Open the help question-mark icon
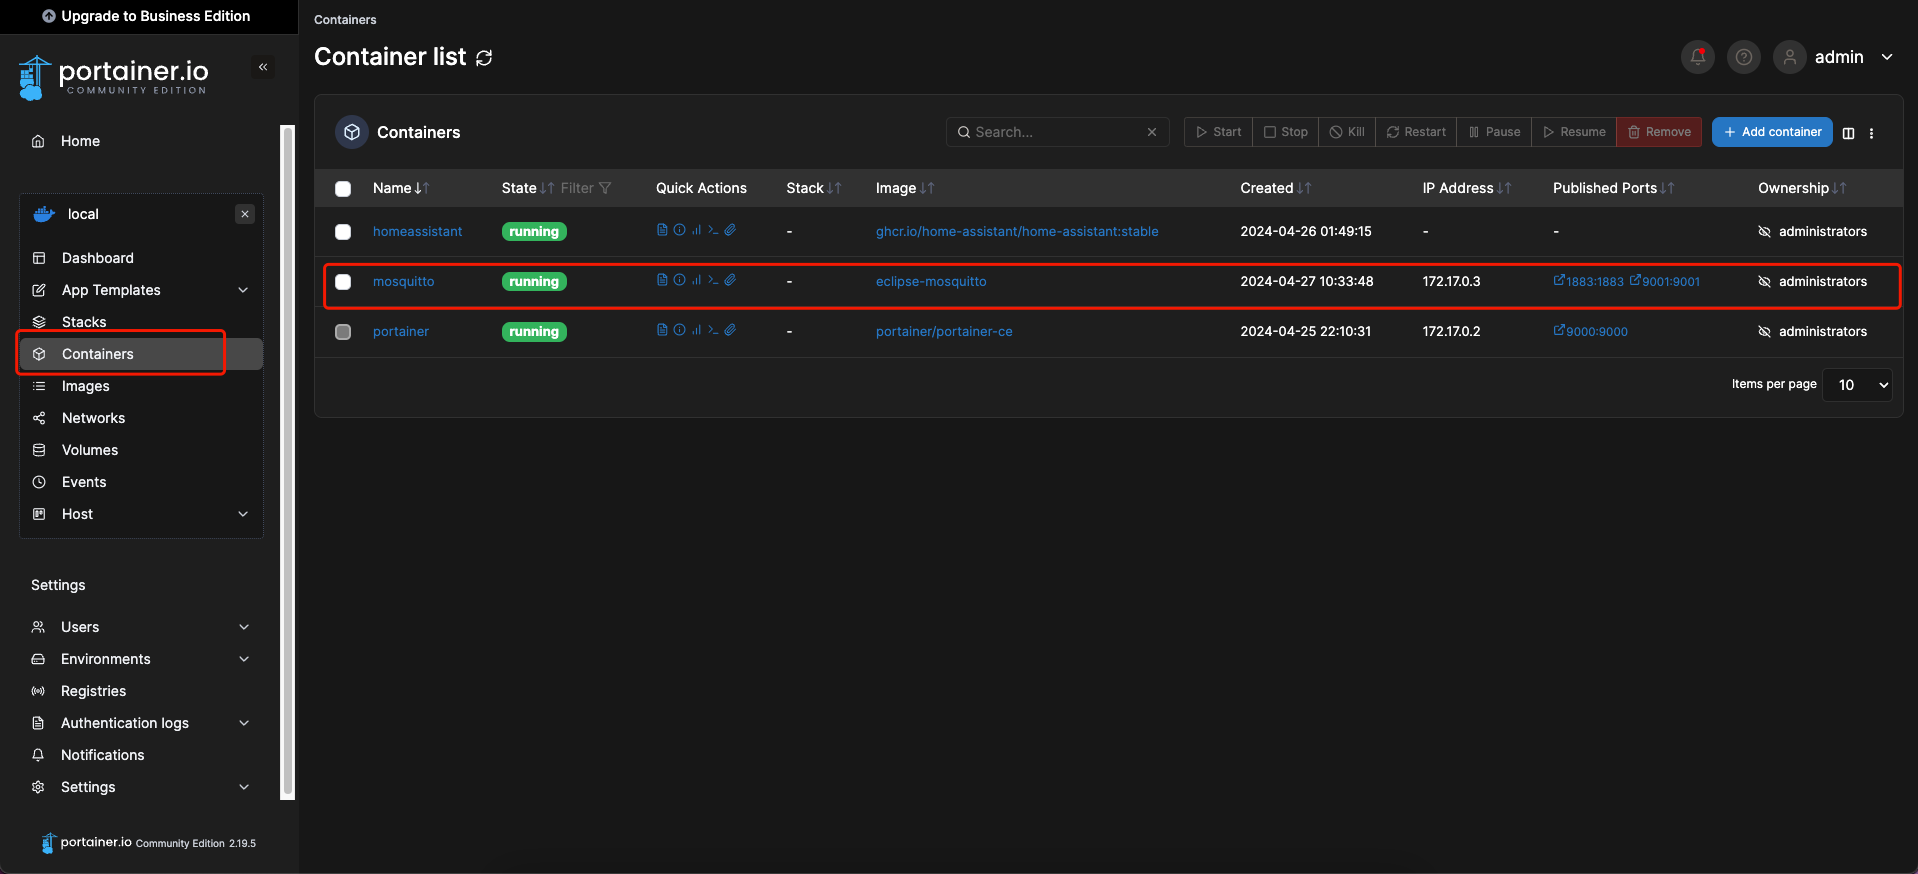Screen dimensions: 1918x874 [x=1744, y=57]
